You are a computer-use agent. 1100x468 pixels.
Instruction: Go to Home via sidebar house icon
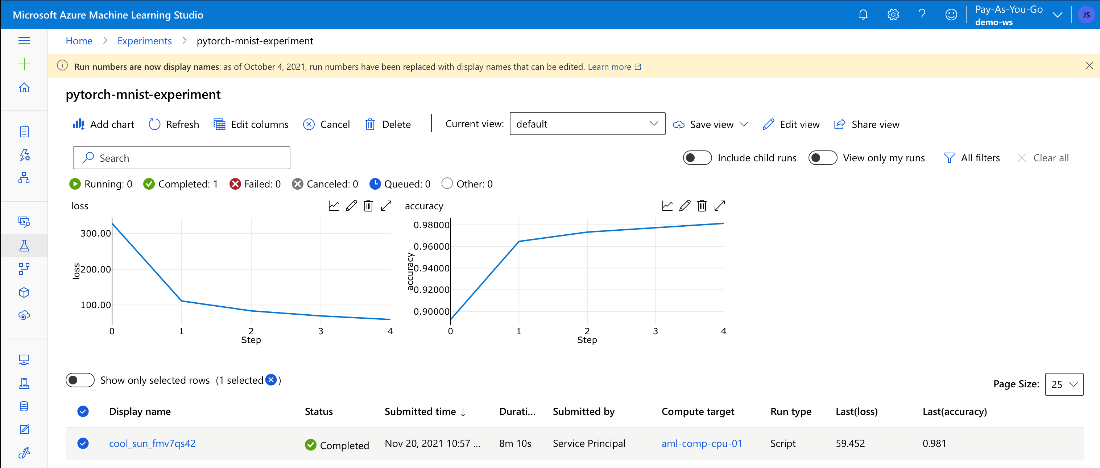tap(24, 88)
